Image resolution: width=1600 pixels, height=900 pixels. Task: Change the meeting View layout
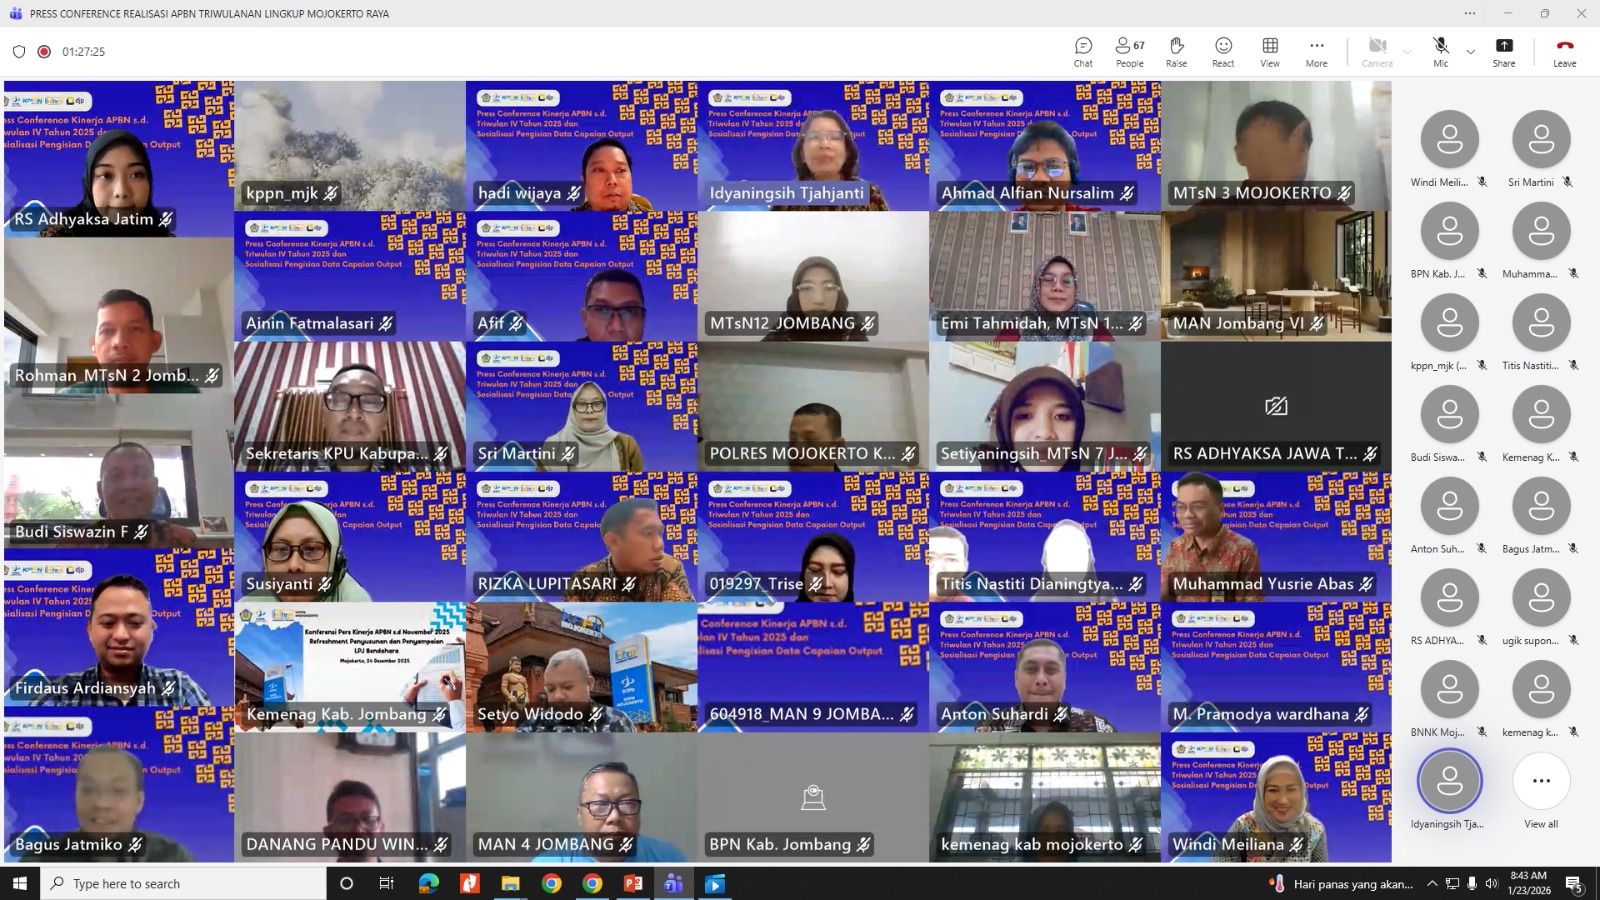[x=1270, y=52]
